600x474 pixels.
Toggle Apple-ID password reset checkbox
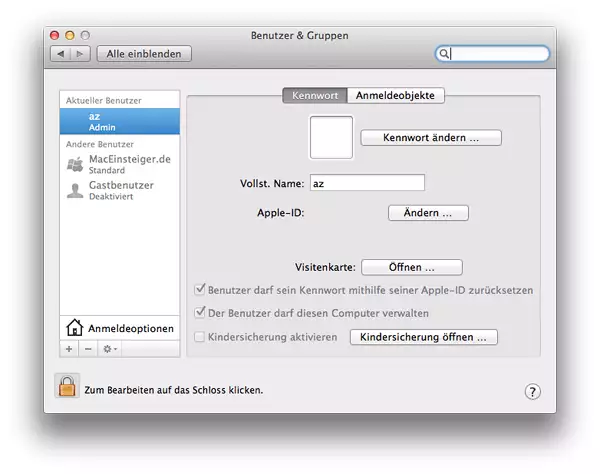[x=200, y=290]
